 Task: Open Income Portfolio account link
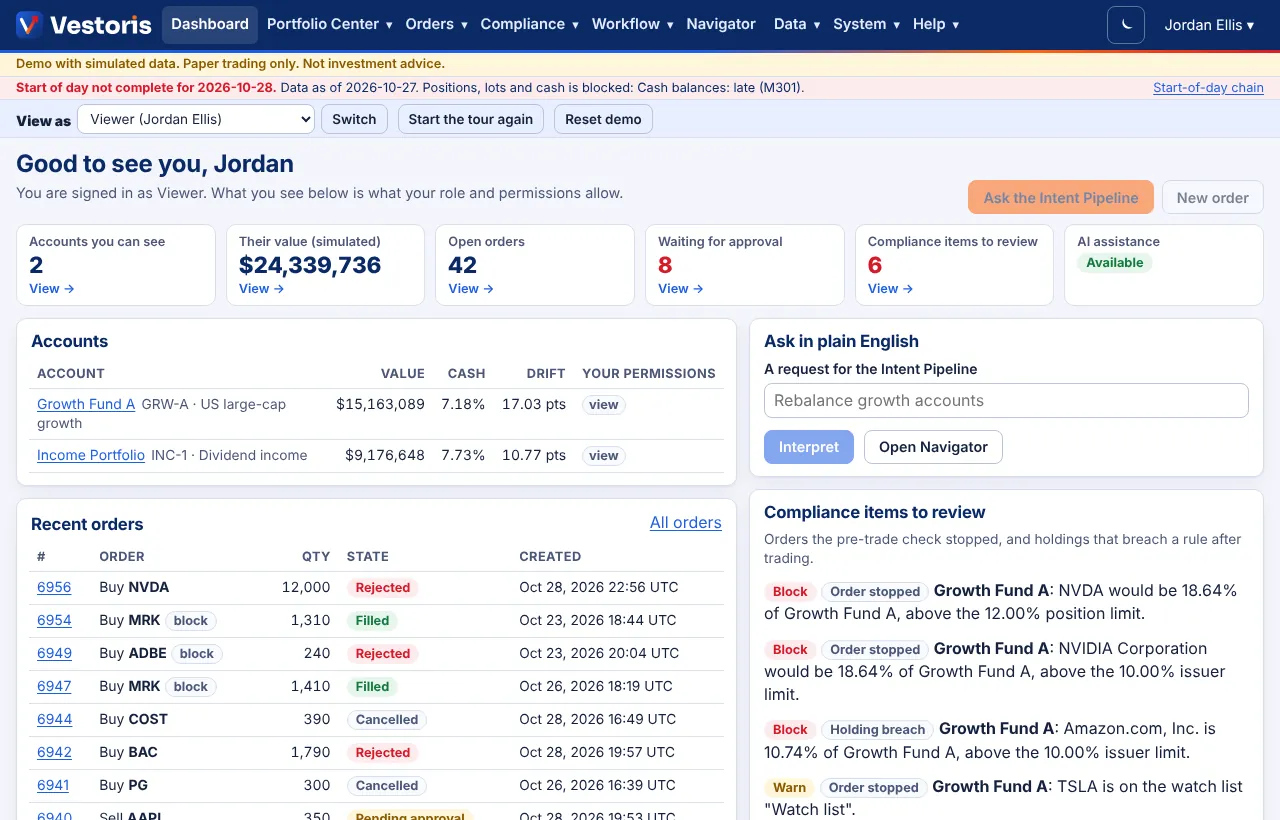pos(91,455)
